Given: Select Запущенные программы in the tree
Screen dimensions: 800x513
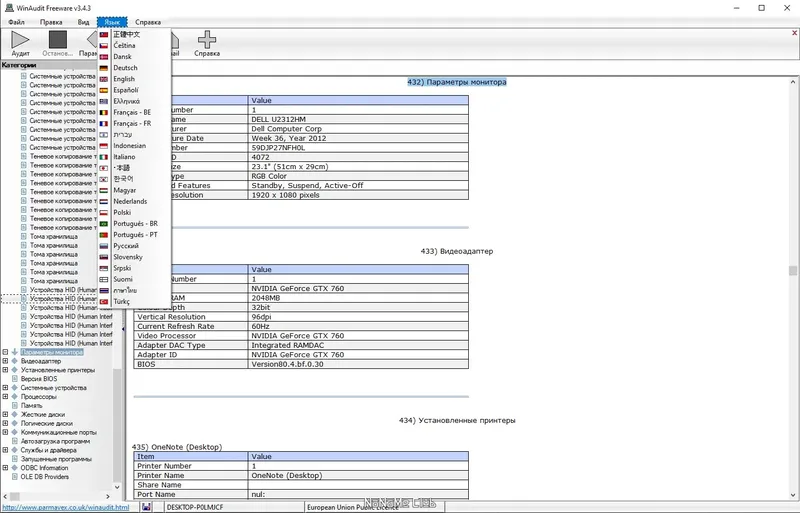Looking at the screenshot, I should click(56, 459).
